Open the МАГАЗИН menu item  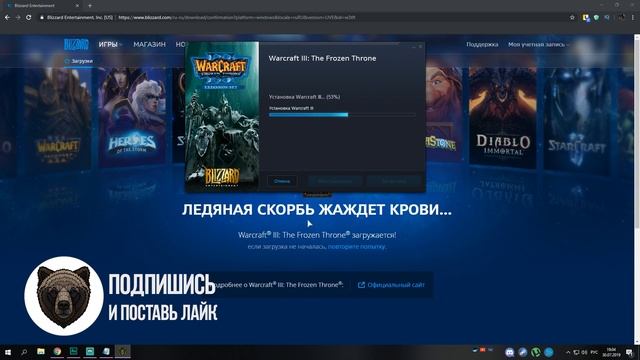coord(149,44)
